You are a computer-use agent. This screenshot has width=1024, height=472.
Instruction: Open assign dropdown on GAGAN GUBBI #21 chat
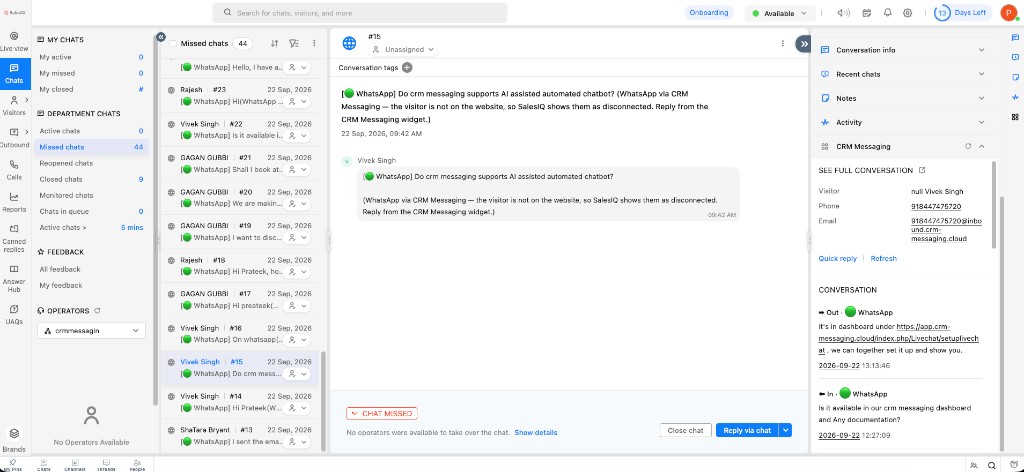[x=298, y=170]
